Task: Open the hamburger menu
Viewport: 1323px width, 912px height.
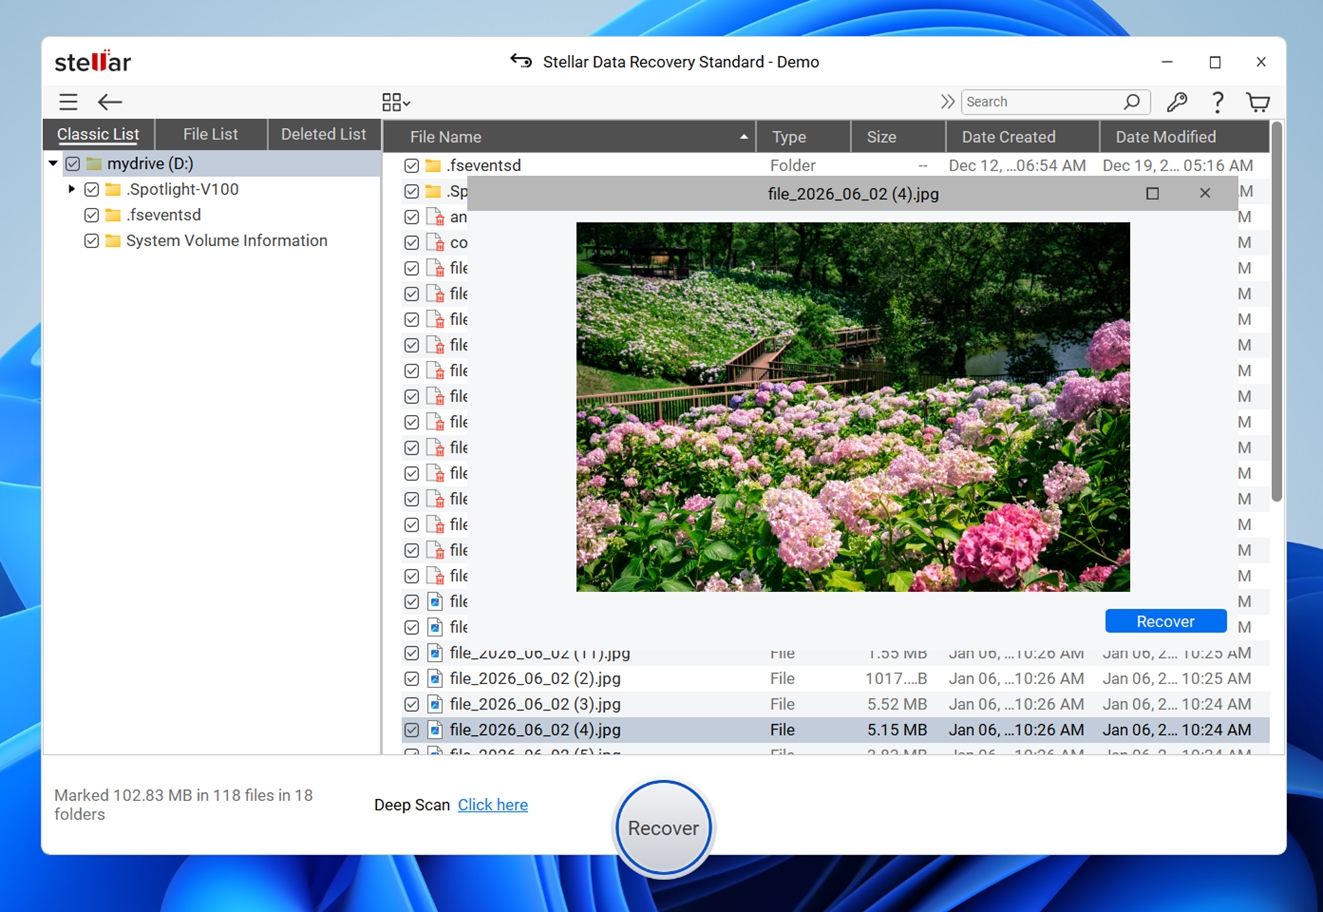Action: (67, 101)
